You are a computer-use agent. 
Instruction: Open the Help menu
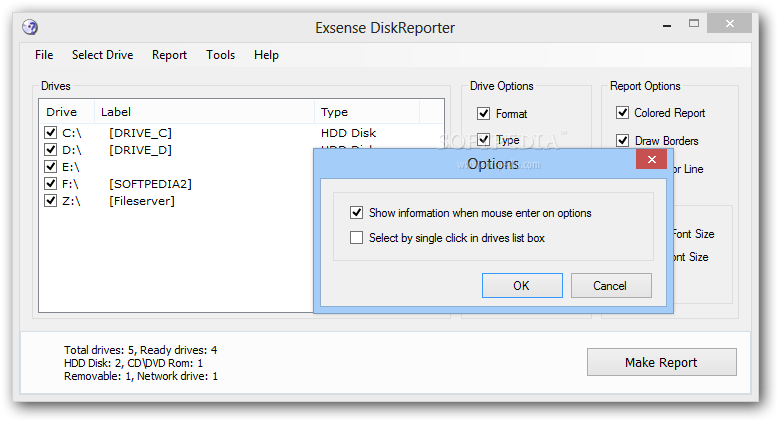coord(266,55)
